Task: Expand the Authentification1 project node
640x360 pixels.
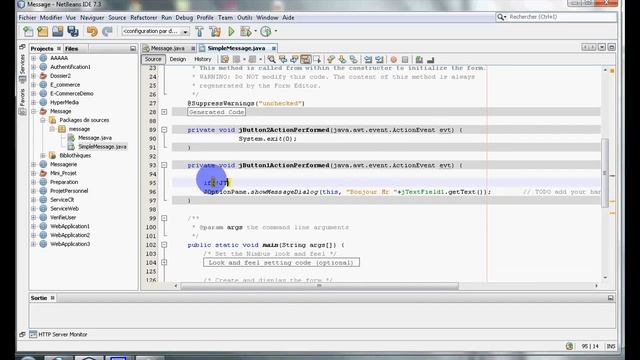Action: (34, 67)
